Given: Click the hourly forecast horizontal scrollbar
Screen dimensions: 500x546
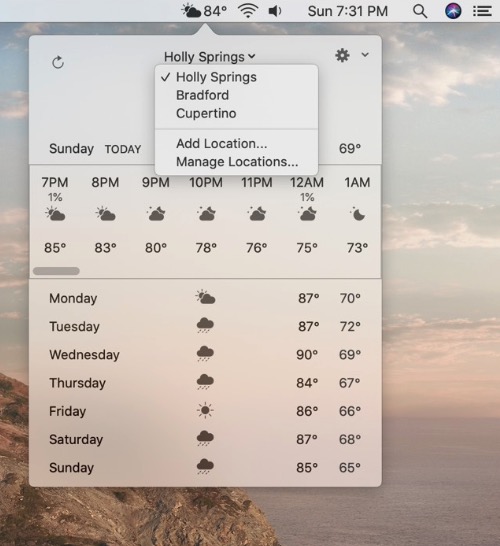Looking at the screenshot, I should pyautogui.click(x=56, y=271).
